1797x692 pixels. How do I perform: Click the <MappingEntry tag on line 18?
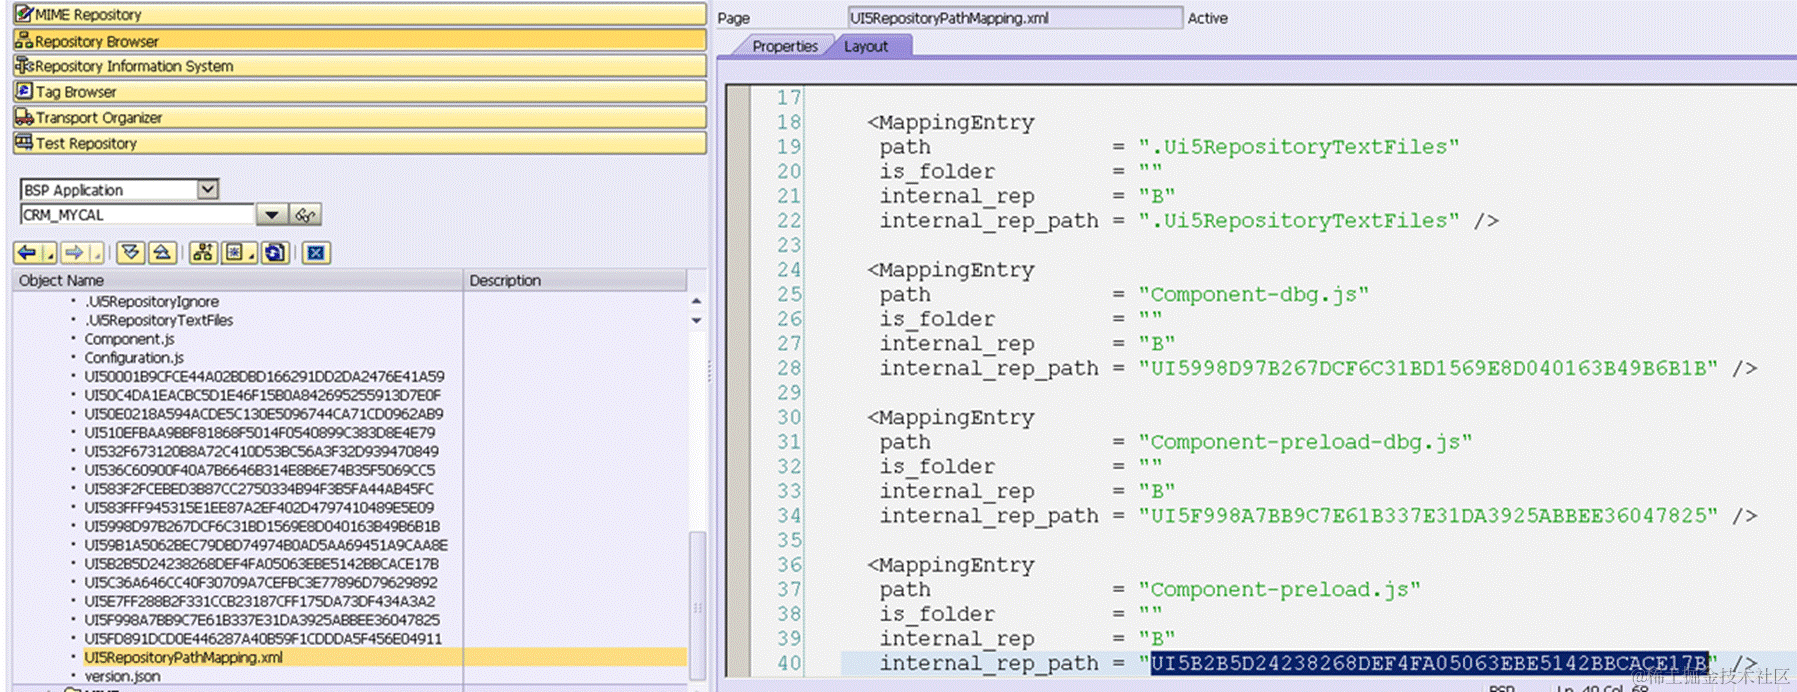(951, 123)
